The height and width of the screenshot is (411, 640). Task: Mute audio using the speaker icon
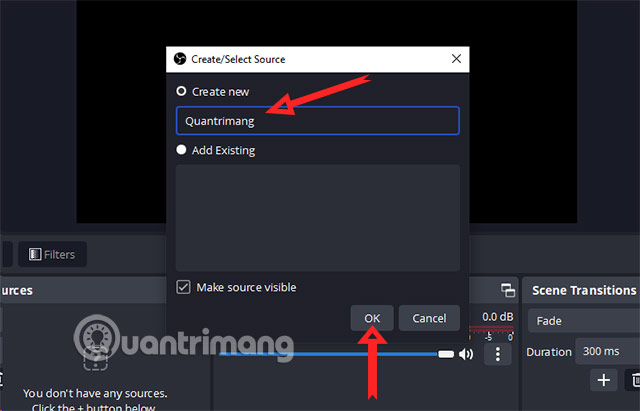point(466,354)
